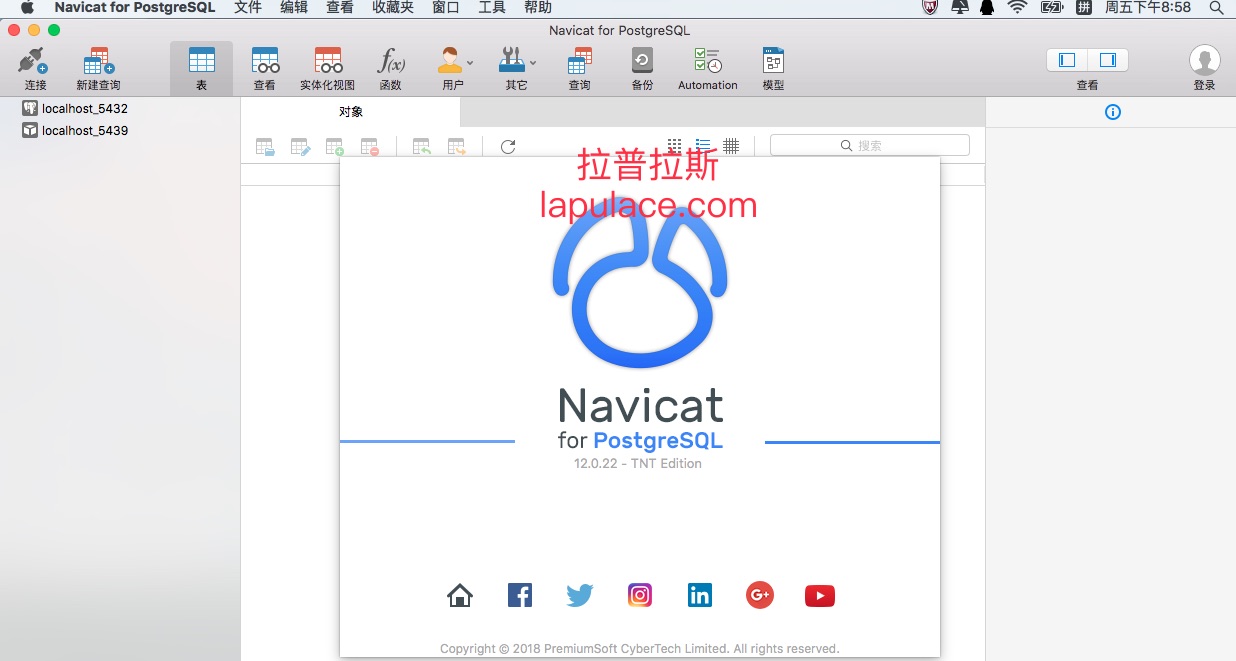The image size is (1236, 661).
Task: Click the QQ penguin menu bar icon
Action: pos(987,8)
